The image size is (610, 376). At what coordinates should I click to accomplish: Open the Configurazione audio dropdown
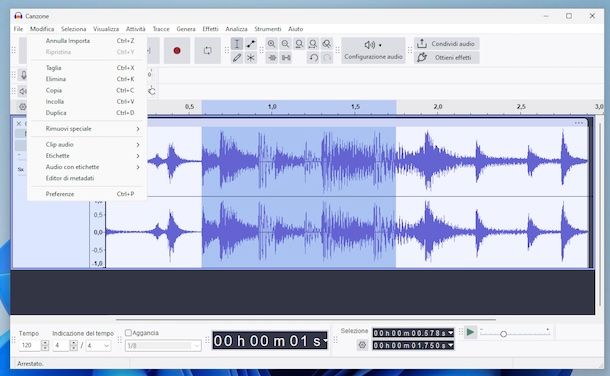tap(373, 51)
